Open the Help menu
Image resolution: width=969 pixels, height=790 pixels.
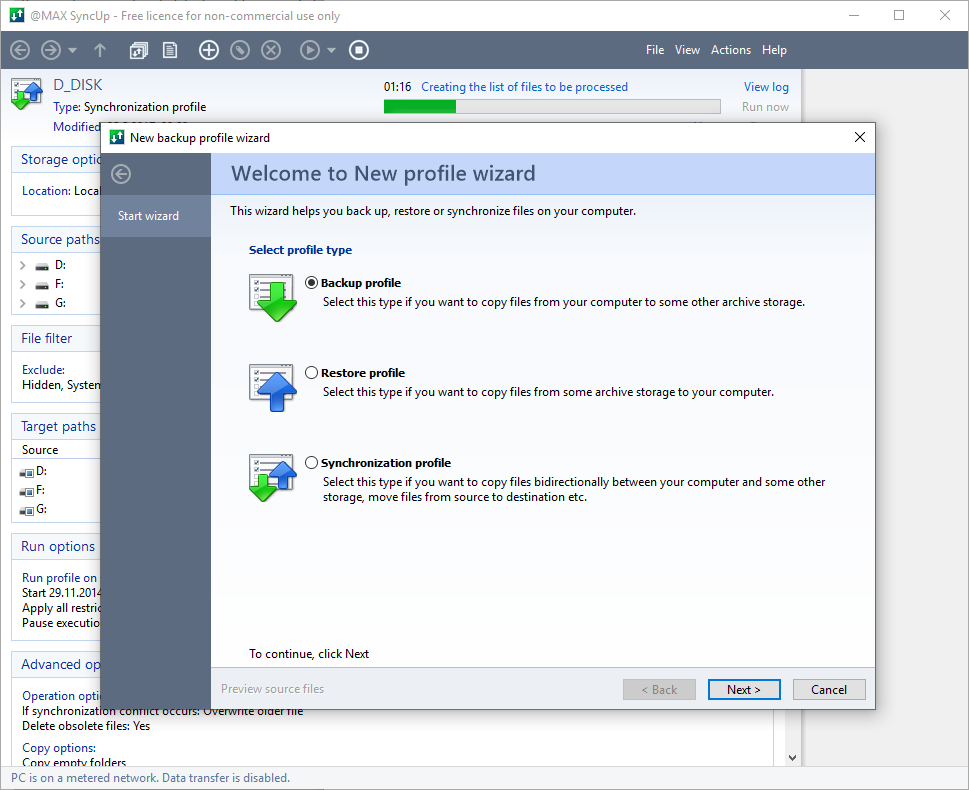(x=774, y=50)
